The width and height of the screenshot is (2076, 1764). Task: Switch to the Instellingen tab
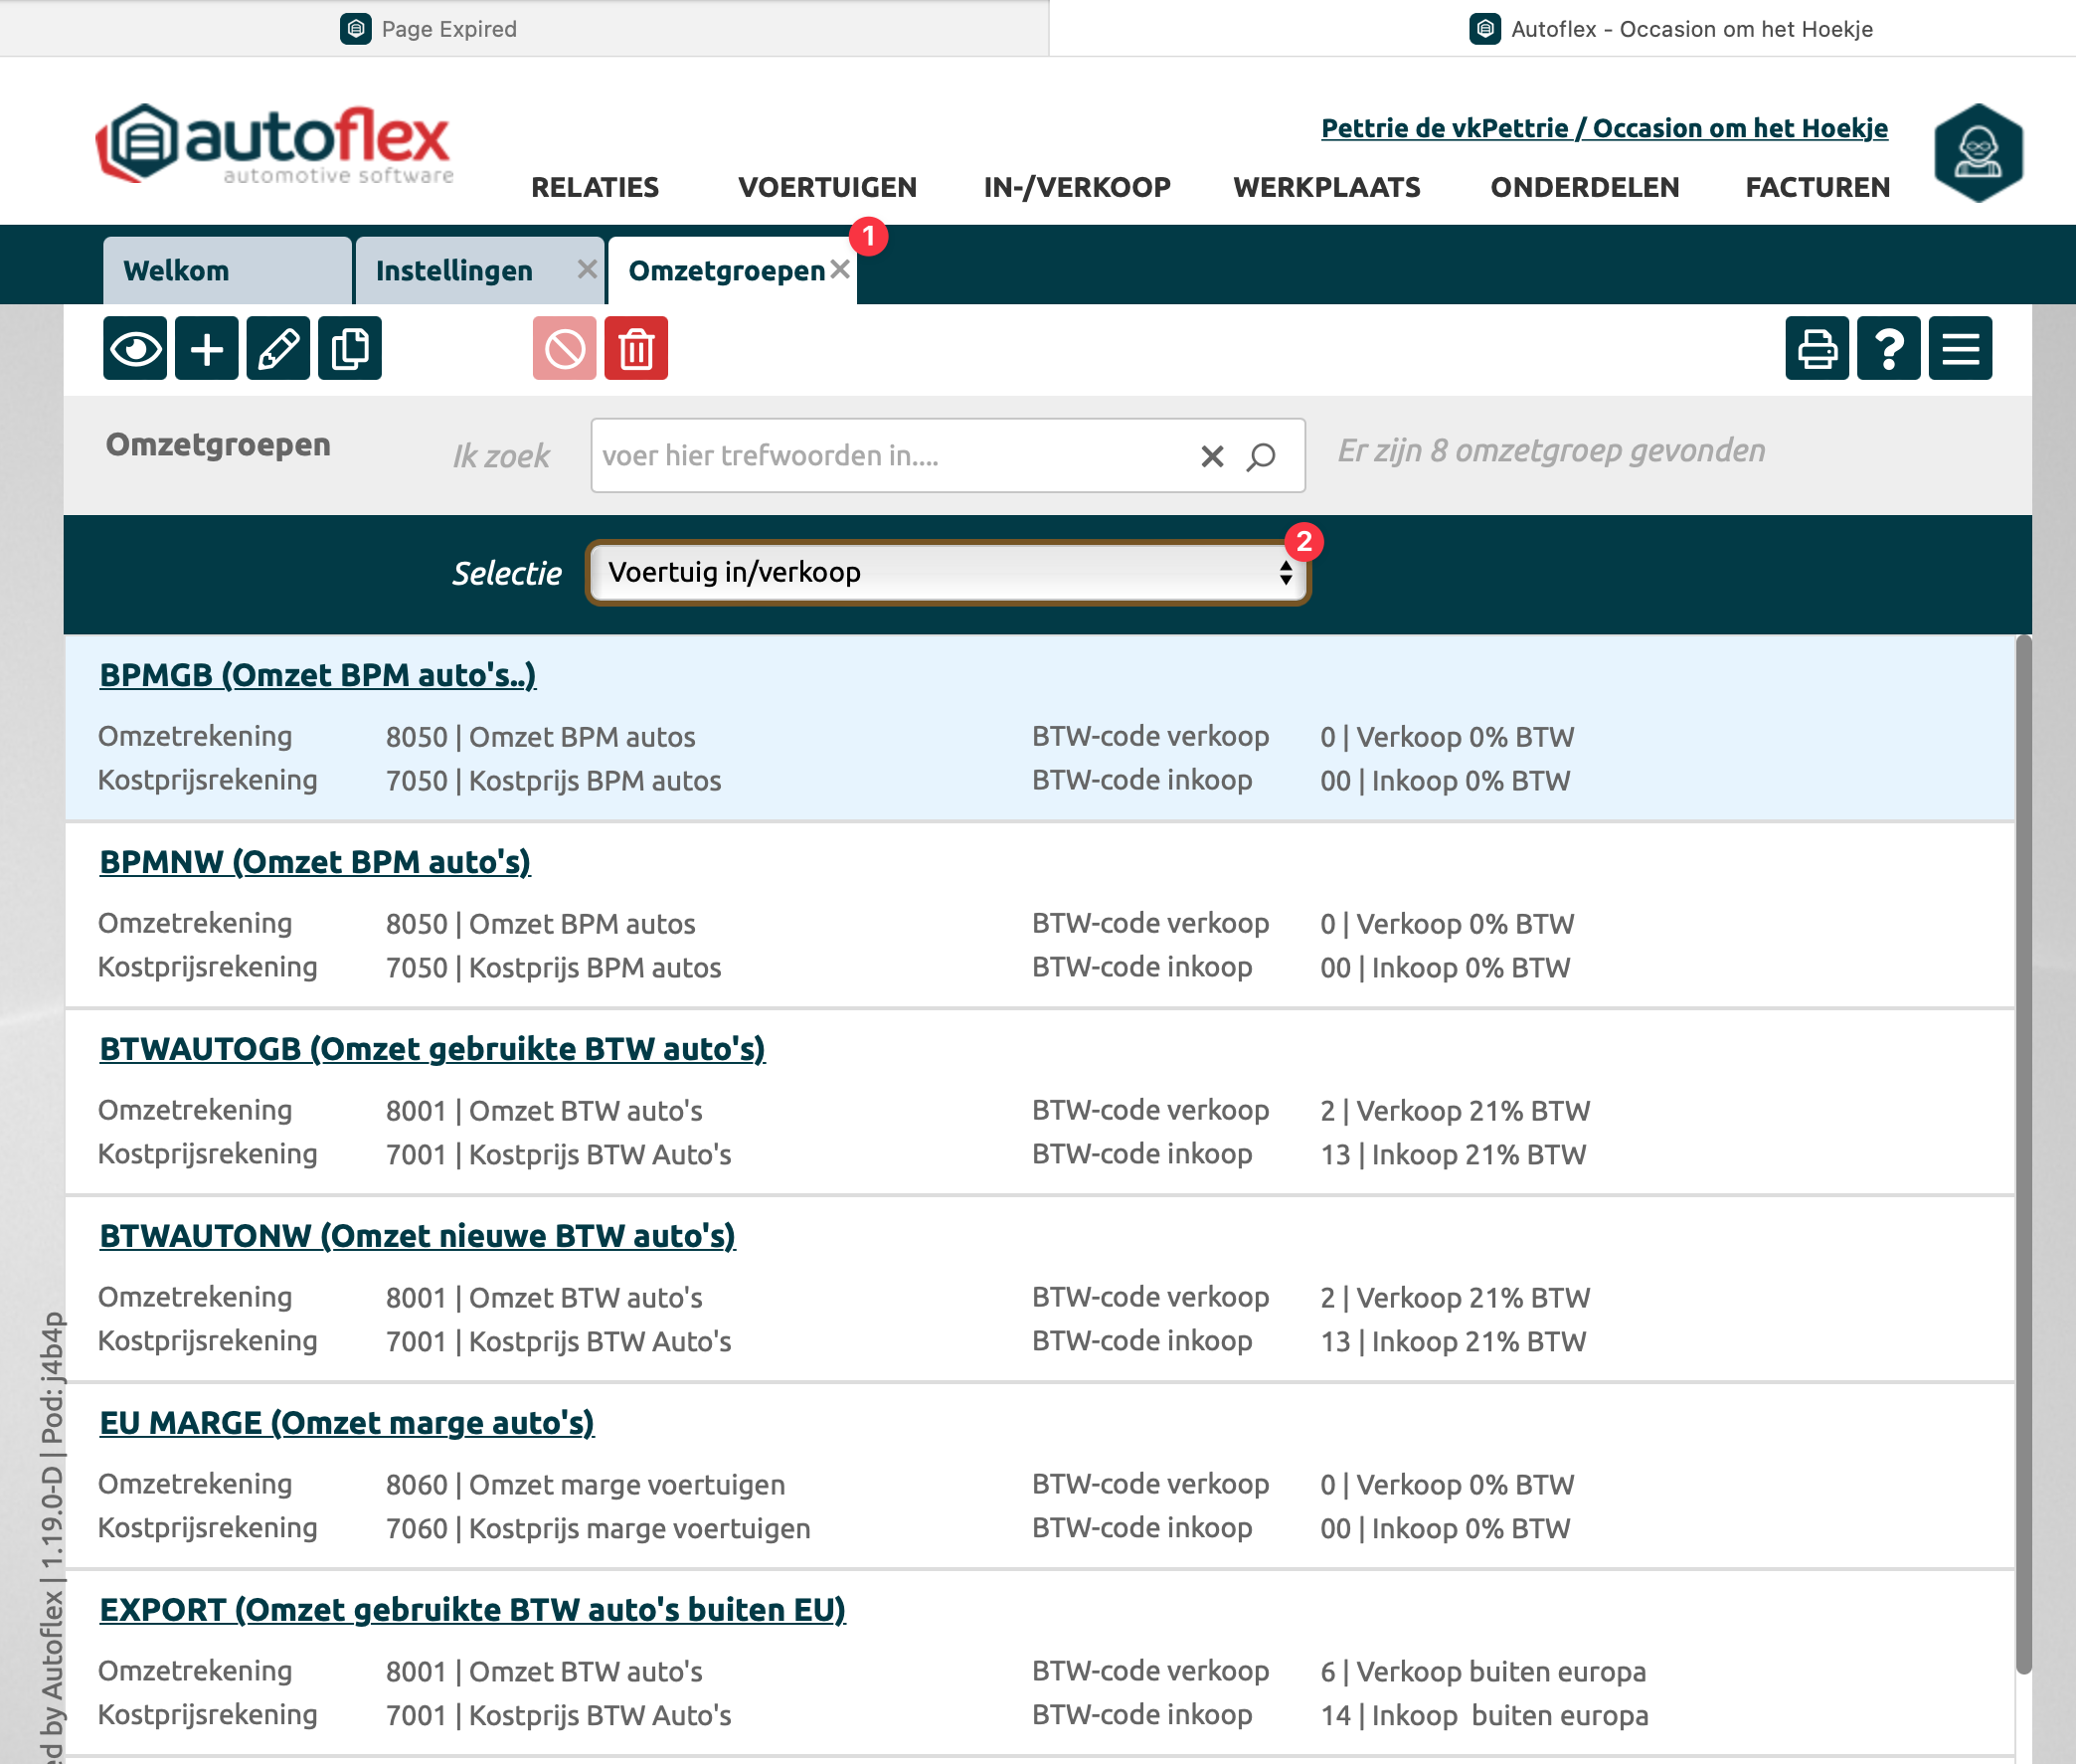point(455,271)
